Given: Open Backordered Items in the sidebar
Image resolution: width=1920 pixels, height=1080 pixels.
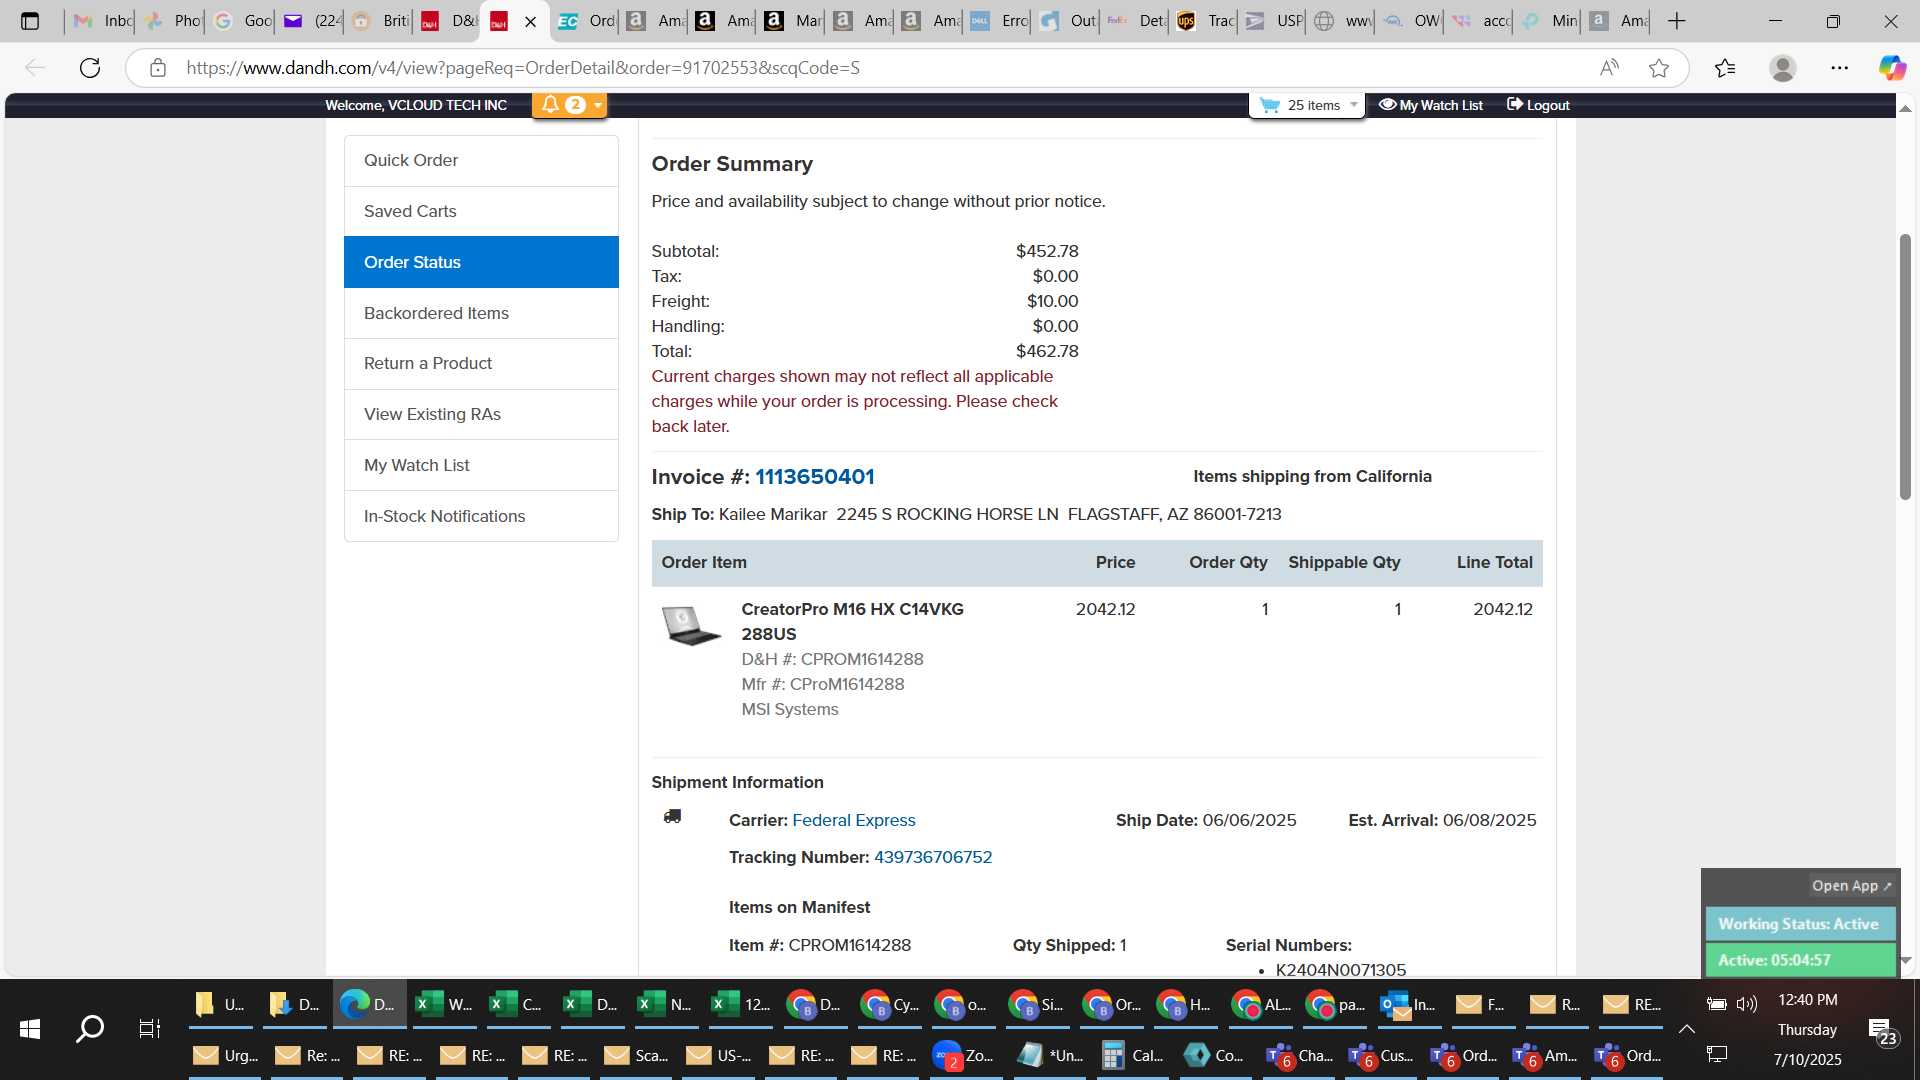Looking at the screenshot, I should pos(481,313).
